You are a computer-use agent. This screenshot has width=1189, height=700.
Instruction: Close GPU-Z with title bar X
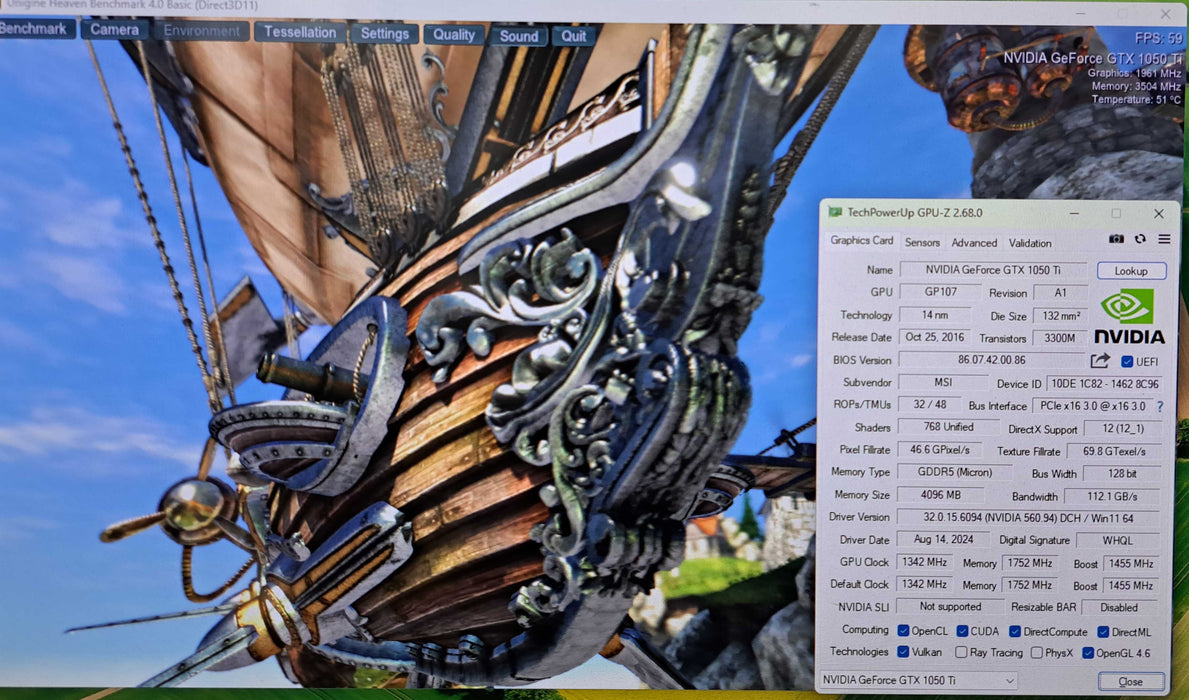[x=1159, y=214]
